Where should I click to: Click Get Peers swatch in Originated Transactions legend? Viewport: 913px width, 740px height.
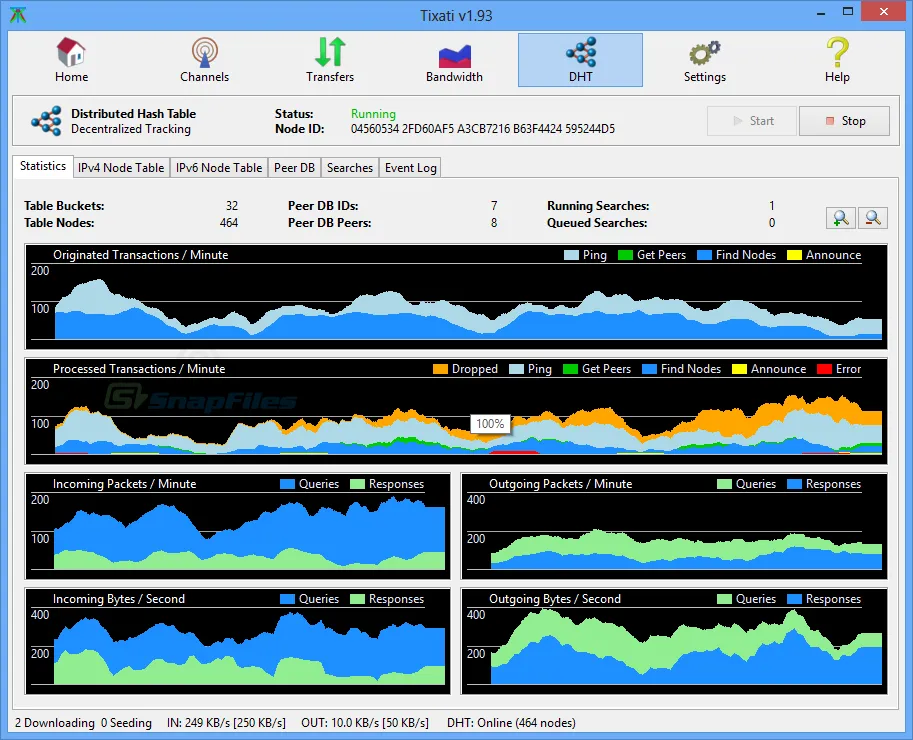(625, 255)
